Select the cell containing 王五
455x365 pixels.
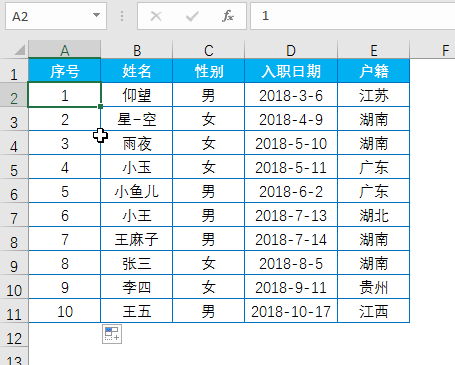coord(137,311)
